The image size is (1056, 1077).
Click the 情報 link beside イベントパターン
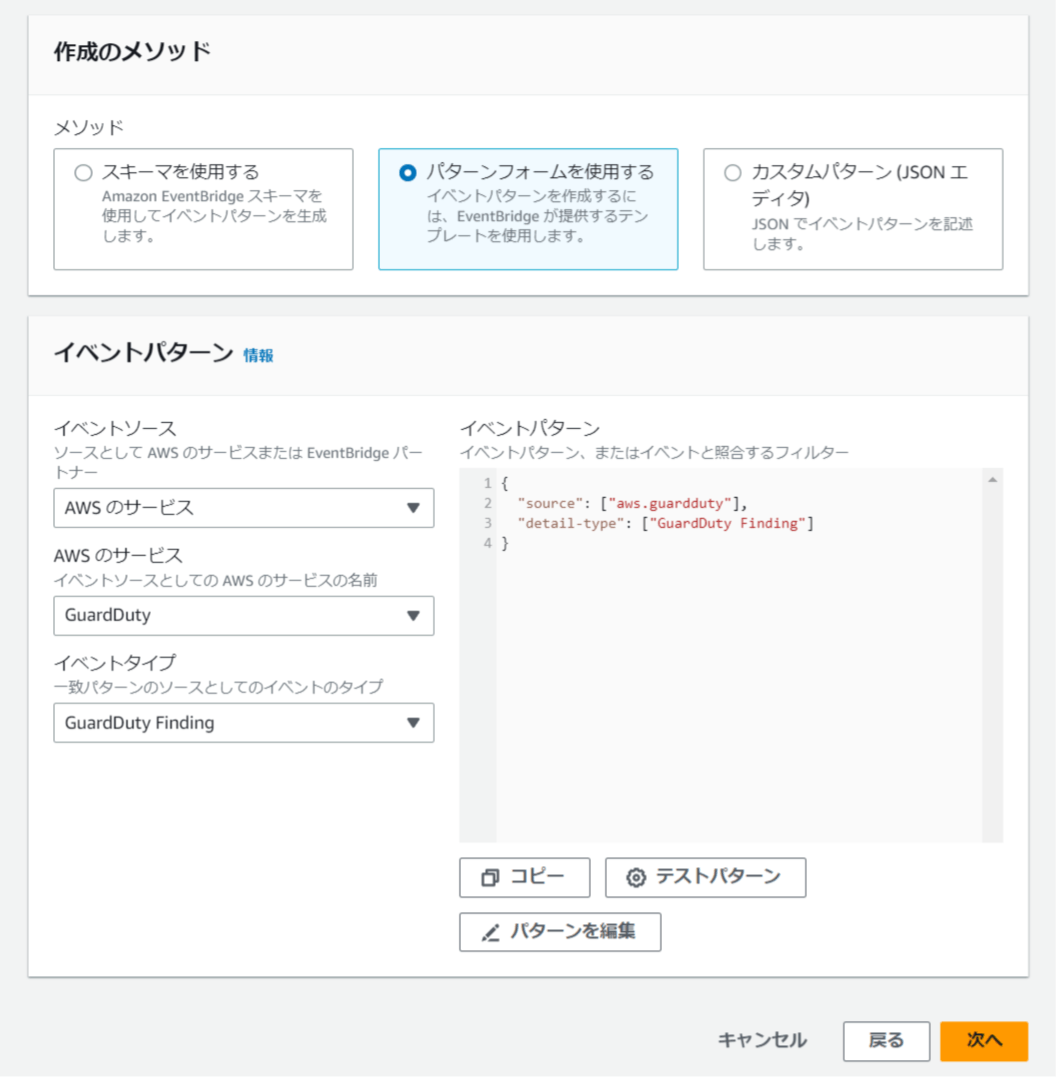(x=258, y=355)
